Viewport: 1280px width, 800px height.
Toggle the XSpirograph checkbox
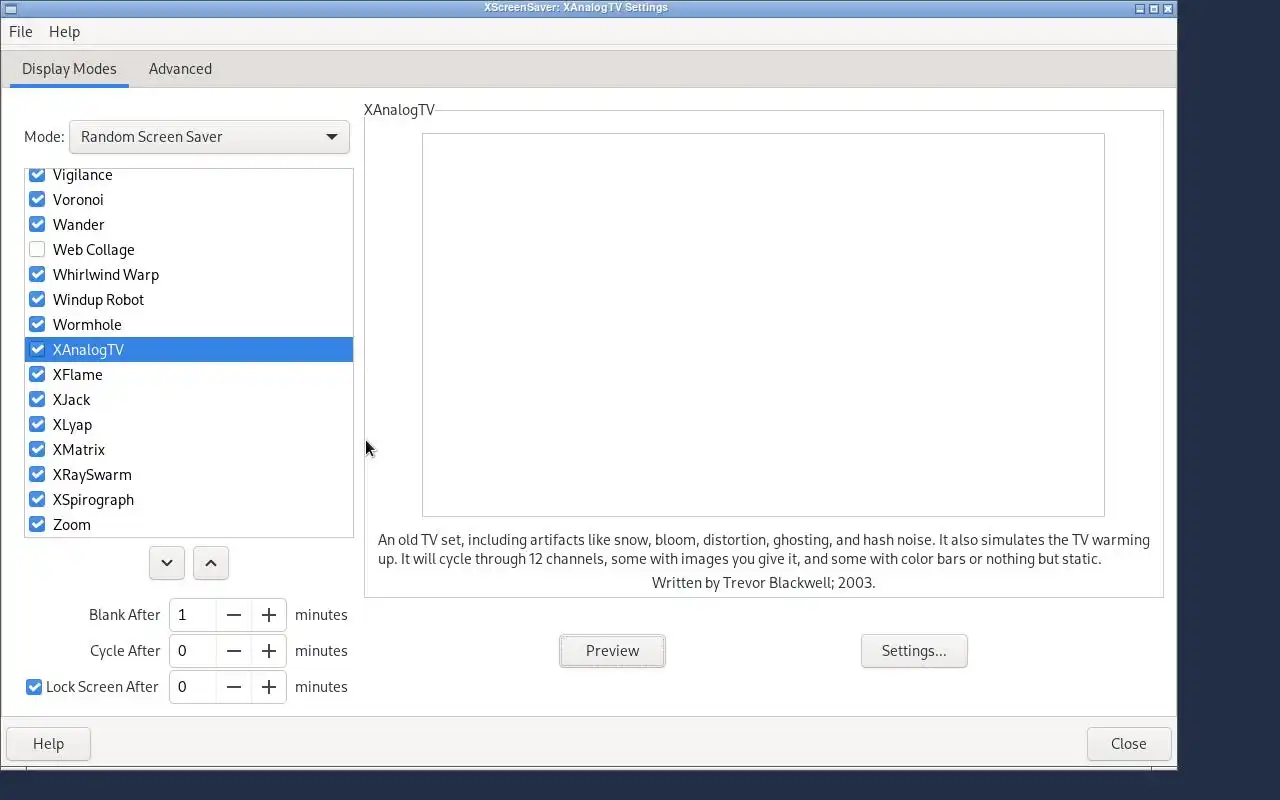pyautogui.click(x=37, y=500)
